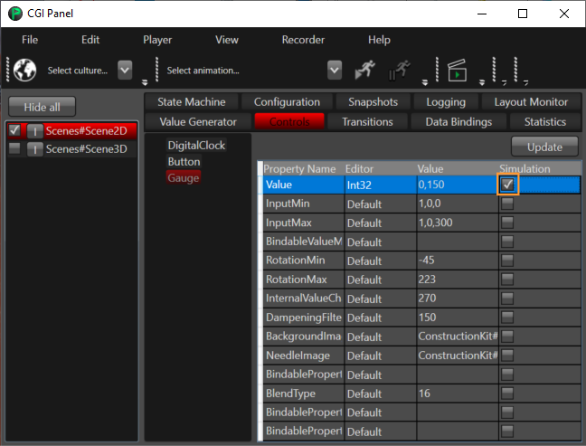Image resolution: width=586 pixels, height=446 pixels.
Task: Click the Value cell showing 0,150
Action: 457,185
